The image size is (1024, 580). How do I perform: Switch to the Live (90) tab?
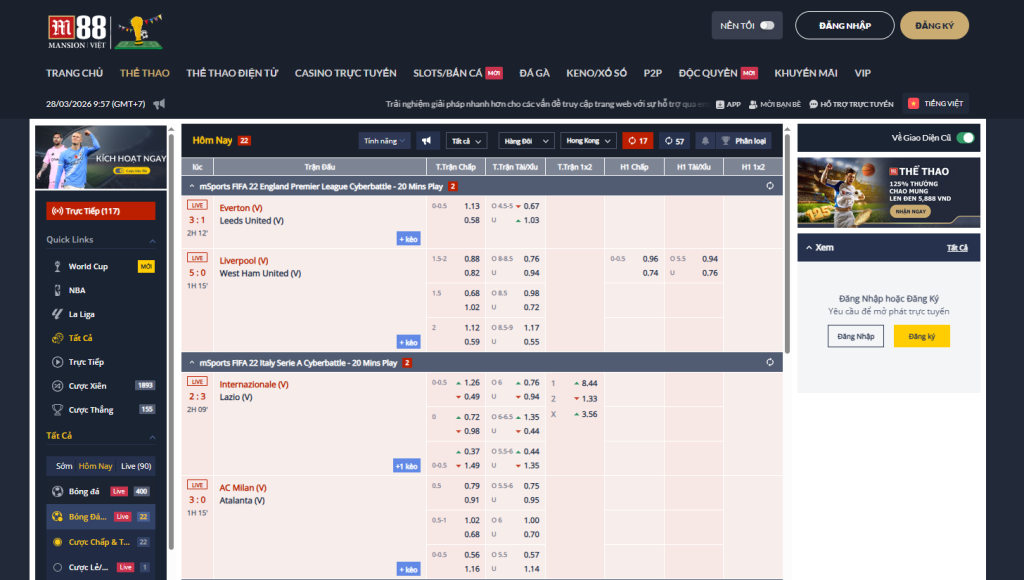[136, 466]
